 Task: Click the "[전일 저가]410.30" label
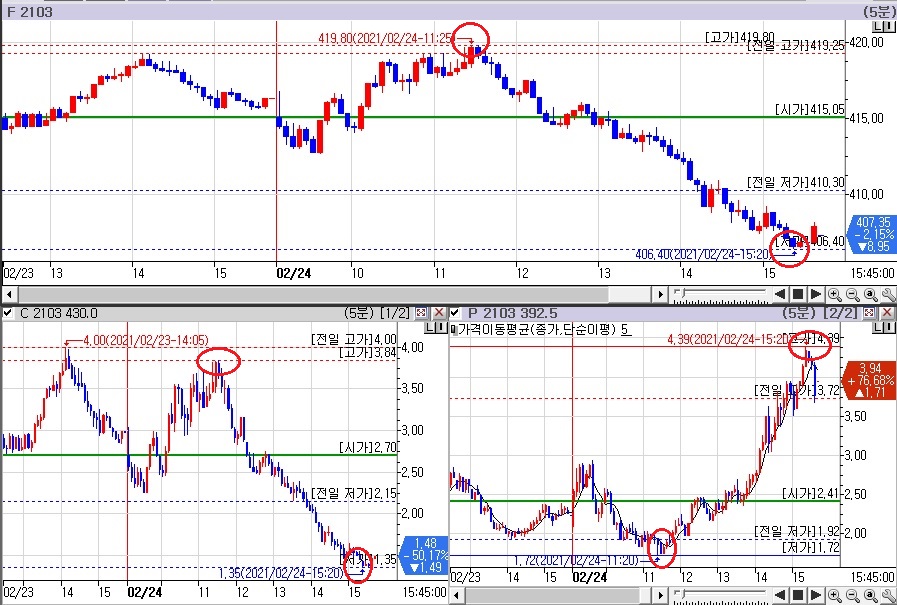tap(796, 182)
